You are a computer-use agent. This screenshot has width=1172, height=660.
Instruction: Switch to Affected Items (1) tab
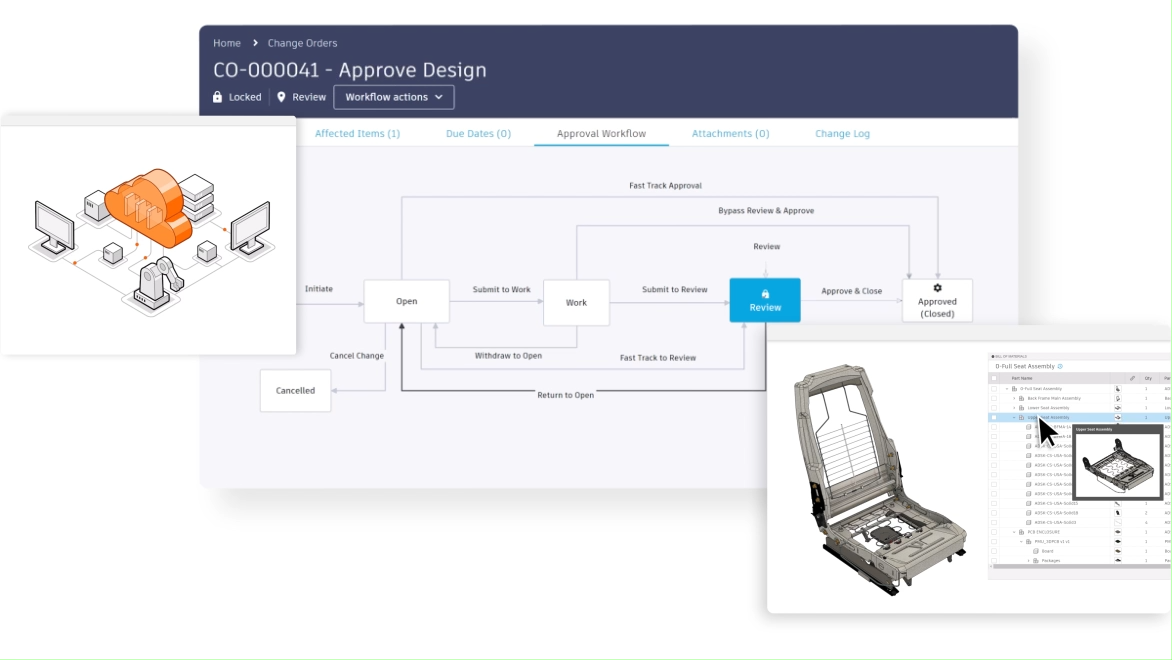tap(357, 133)
